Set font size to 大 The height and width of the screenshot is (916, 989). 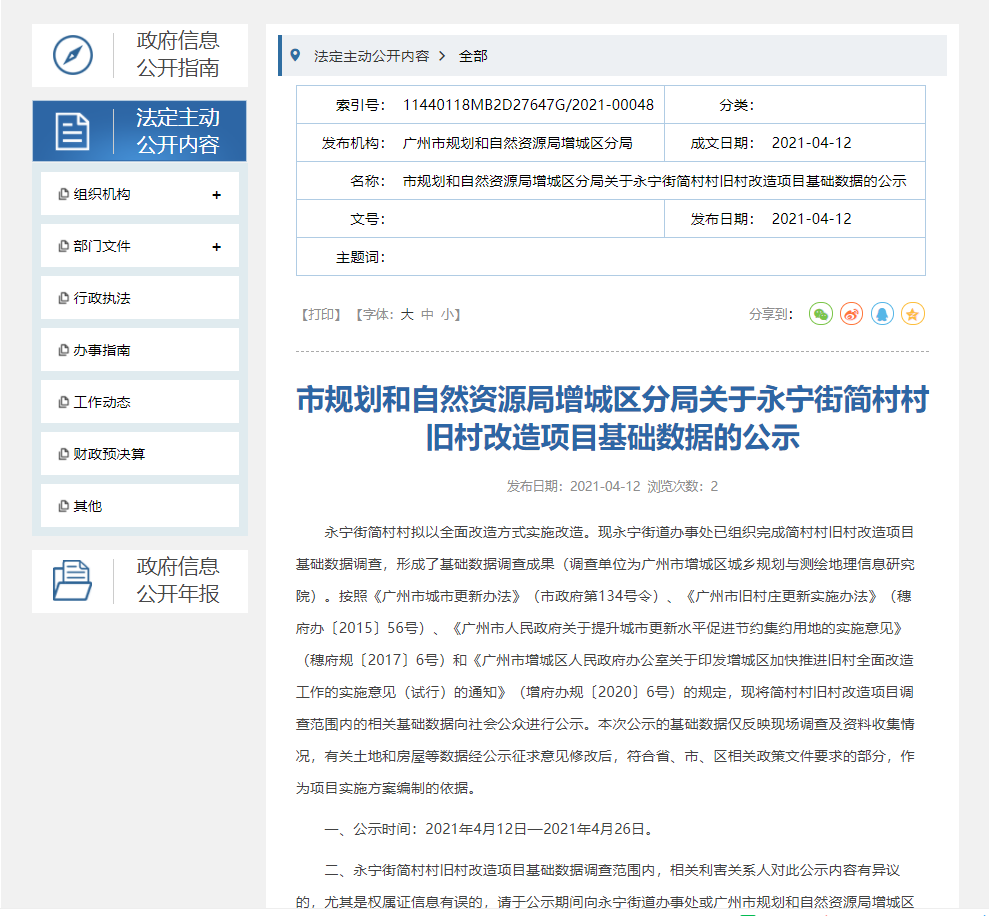click(x=407, y=314)
